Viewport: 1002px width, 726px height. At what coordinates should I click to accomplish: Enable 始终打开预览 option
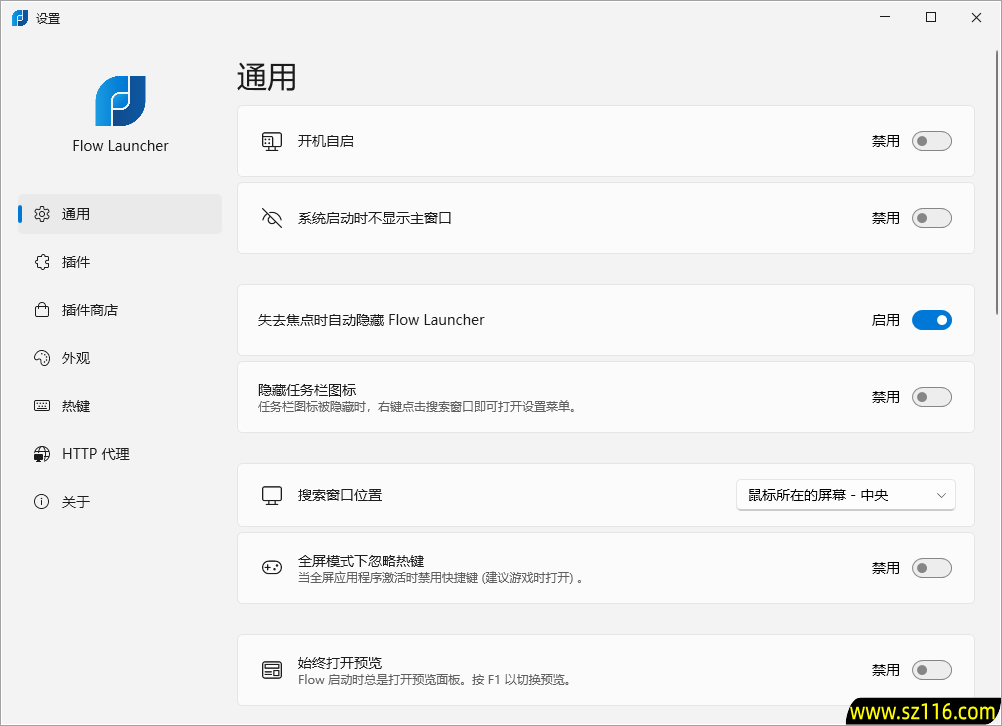[x=931, y=669]
